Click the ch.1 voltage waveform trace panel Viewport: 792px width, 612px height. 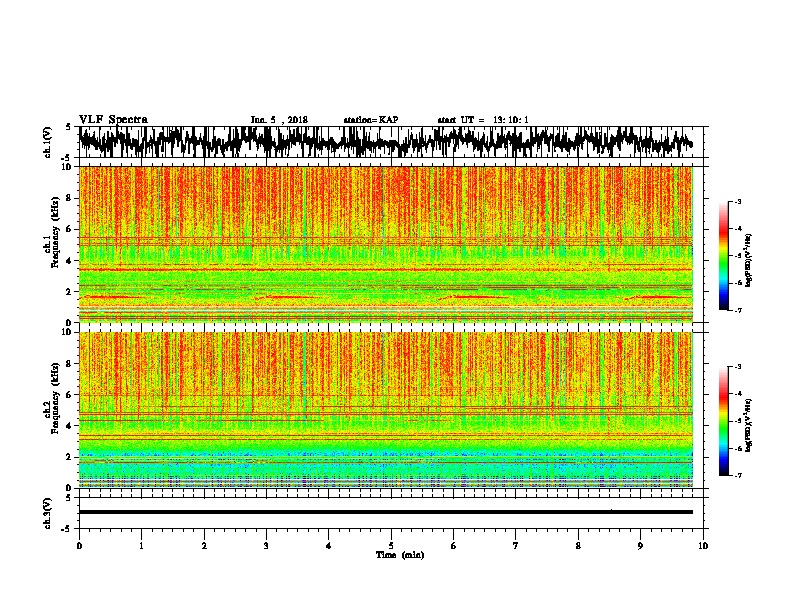click(x=390, y=142)
